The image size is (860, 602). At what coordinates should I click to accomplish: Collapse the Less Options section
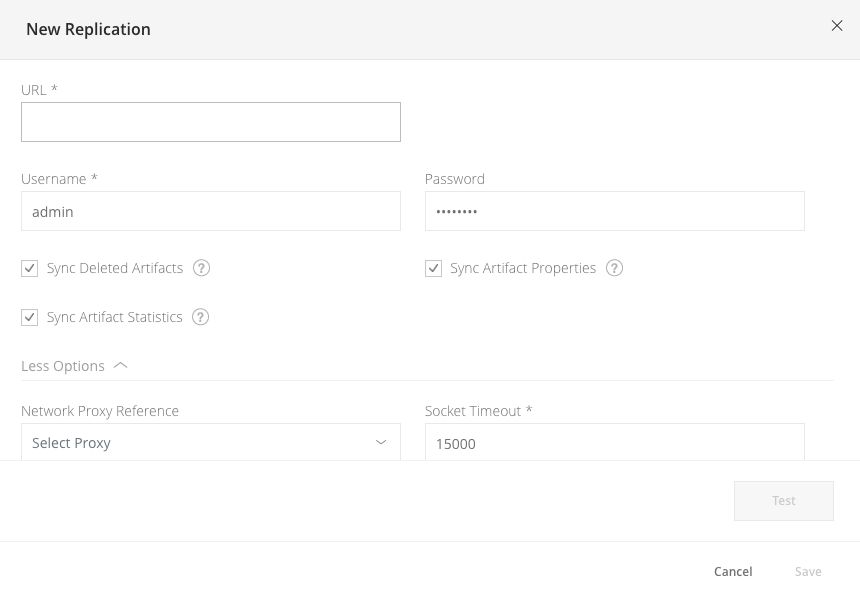(x=75, y=366)
